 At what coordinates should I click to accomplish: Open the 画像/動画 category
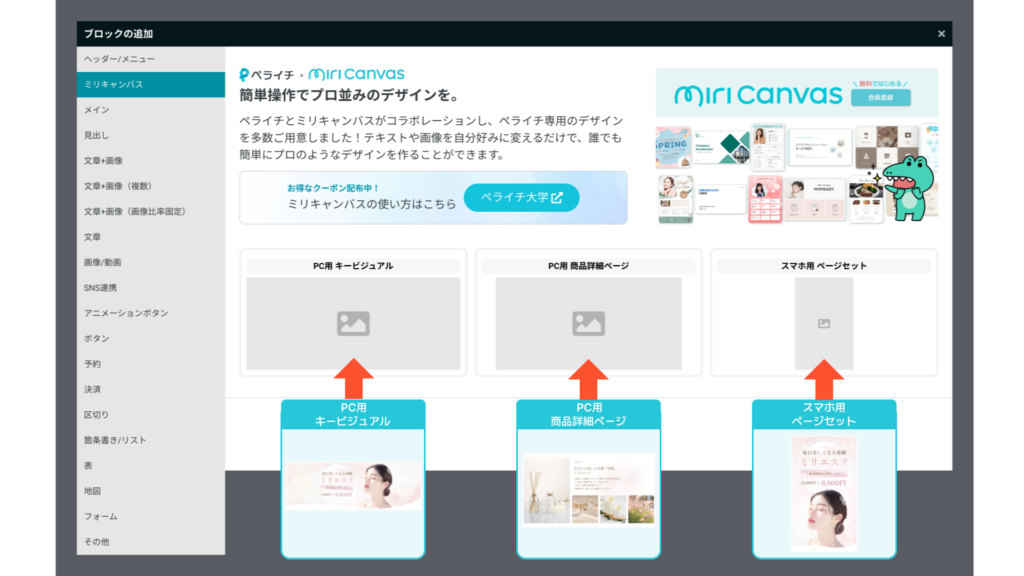pyautogui.click(x=151, y=263)
